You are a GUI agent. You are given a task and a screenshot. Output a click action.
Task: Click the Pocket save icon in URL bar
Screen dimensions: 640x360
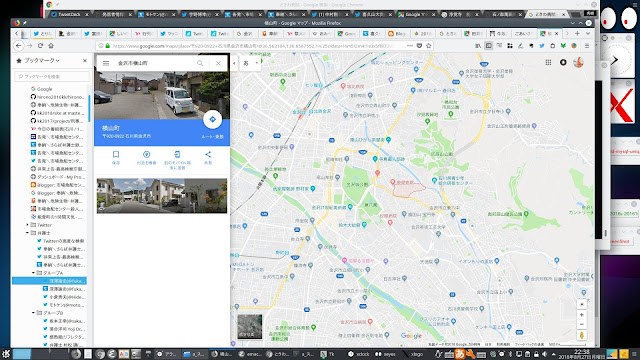coord(419,46)
